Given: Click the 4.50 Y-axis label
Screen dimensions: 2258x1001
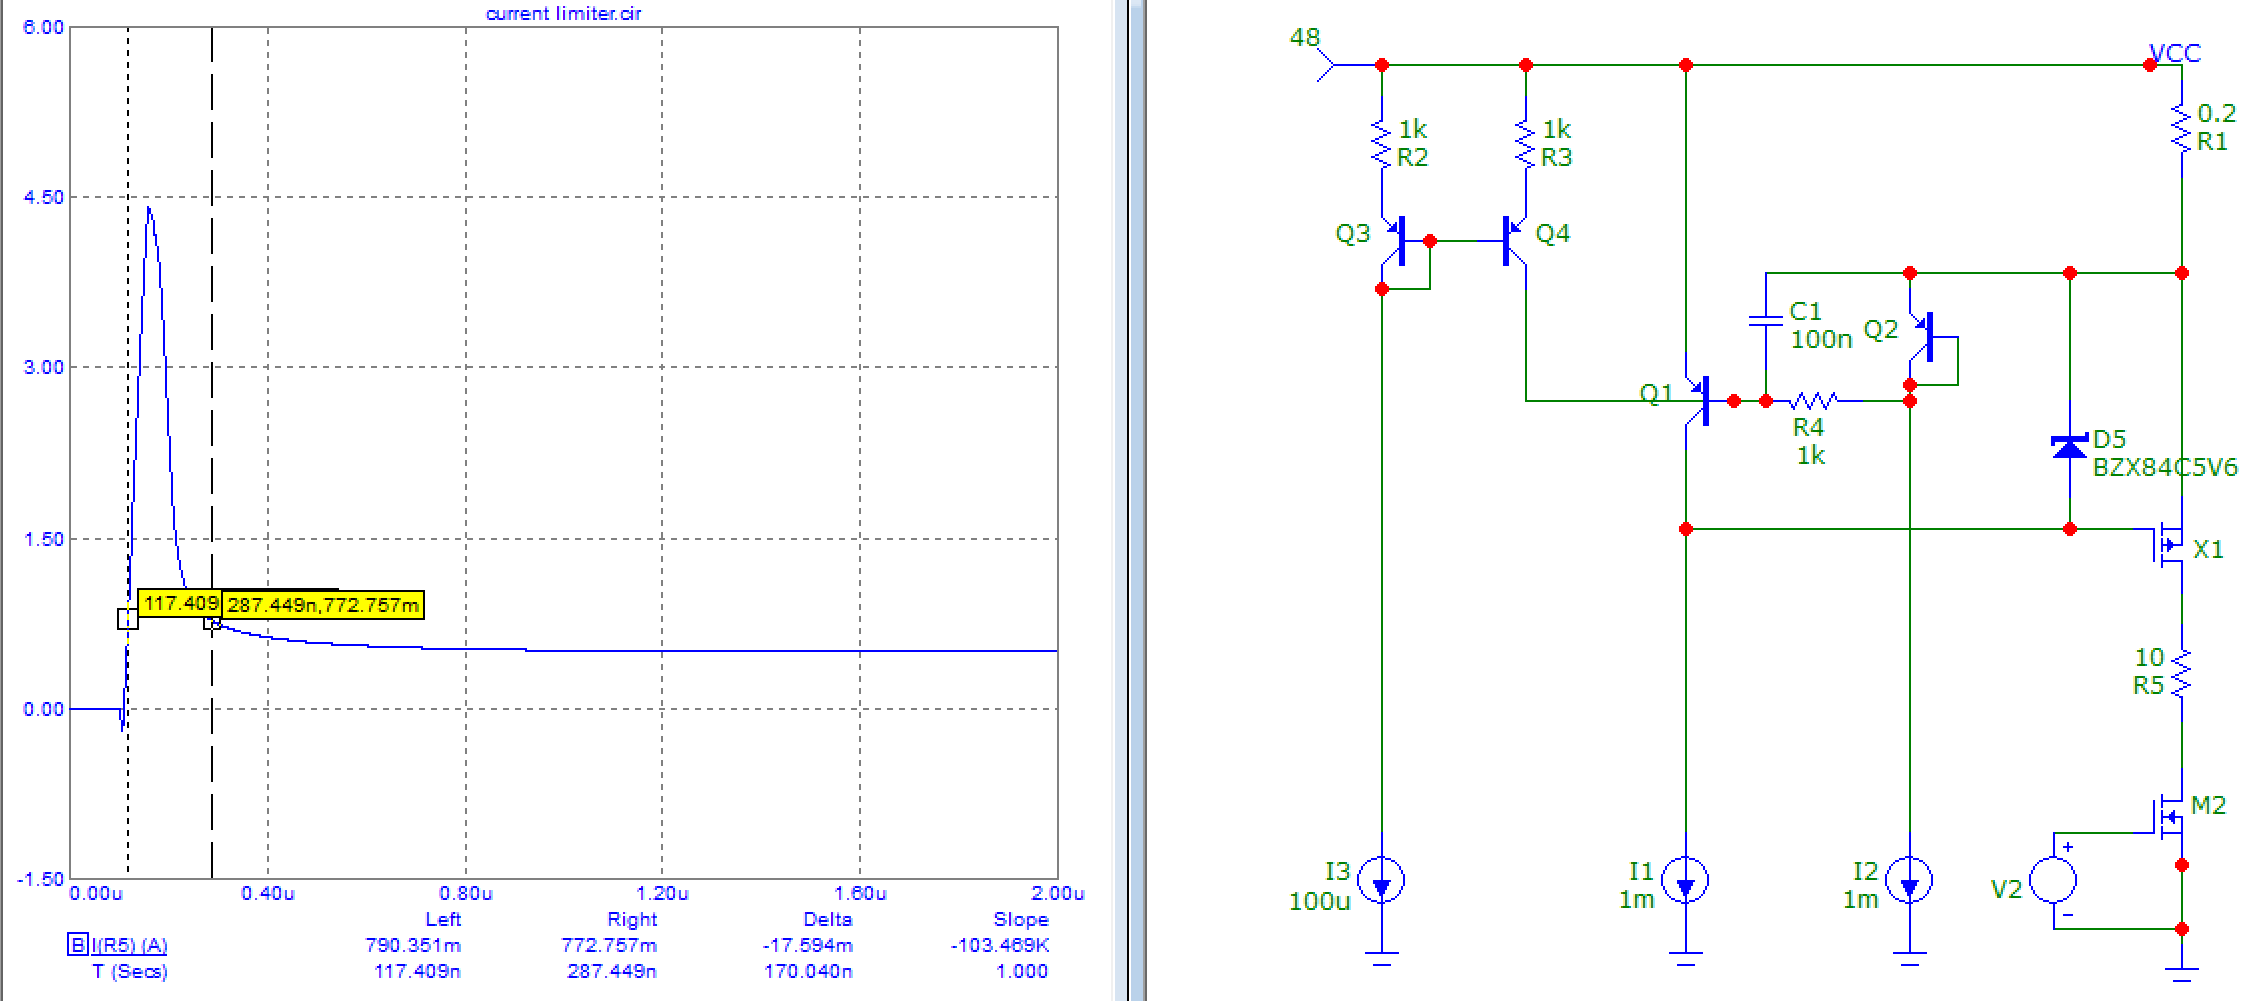Looking at the screenshot, I should [43, 197].
